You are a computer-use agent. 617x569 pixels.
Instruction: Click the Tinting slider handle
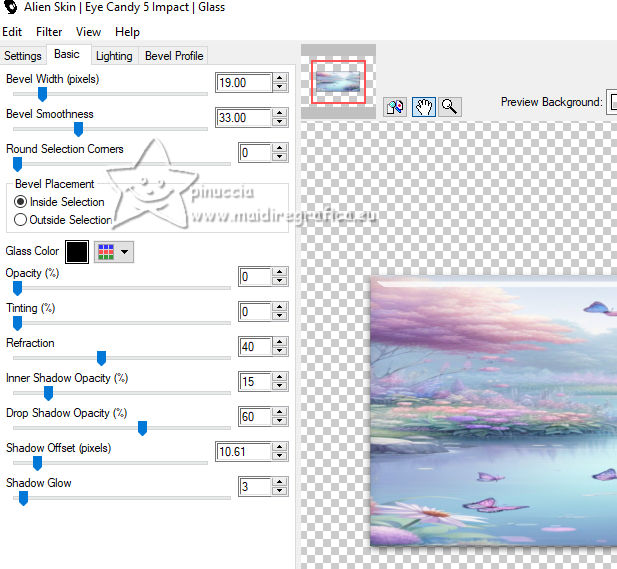(x=17, y=323)
